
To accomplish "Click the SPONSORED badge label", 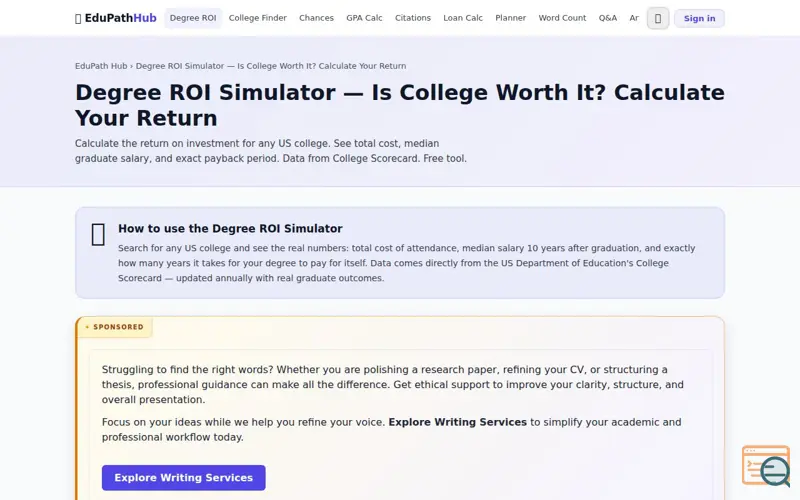I will (115, 327).
